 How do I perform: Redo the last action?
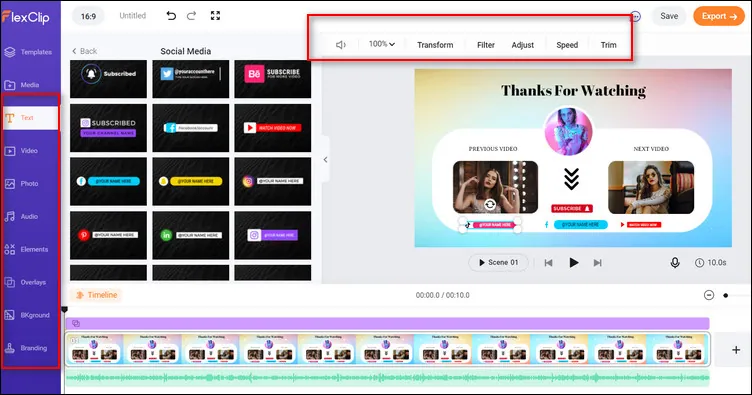[191, 16]
